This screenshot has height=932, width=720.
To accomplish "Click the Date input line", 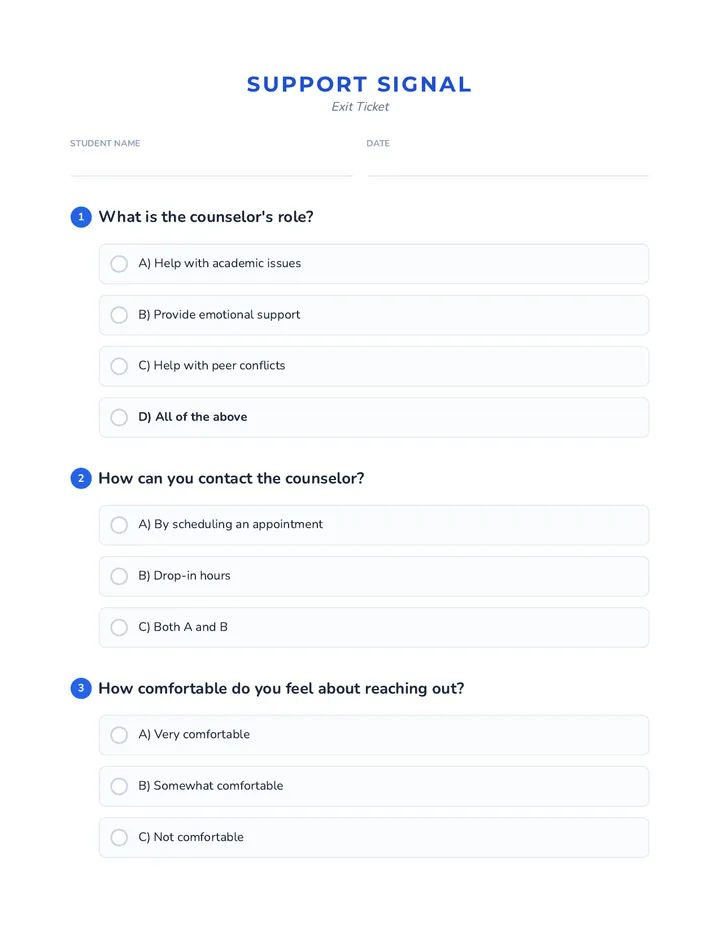I will (x=508, y=165).
